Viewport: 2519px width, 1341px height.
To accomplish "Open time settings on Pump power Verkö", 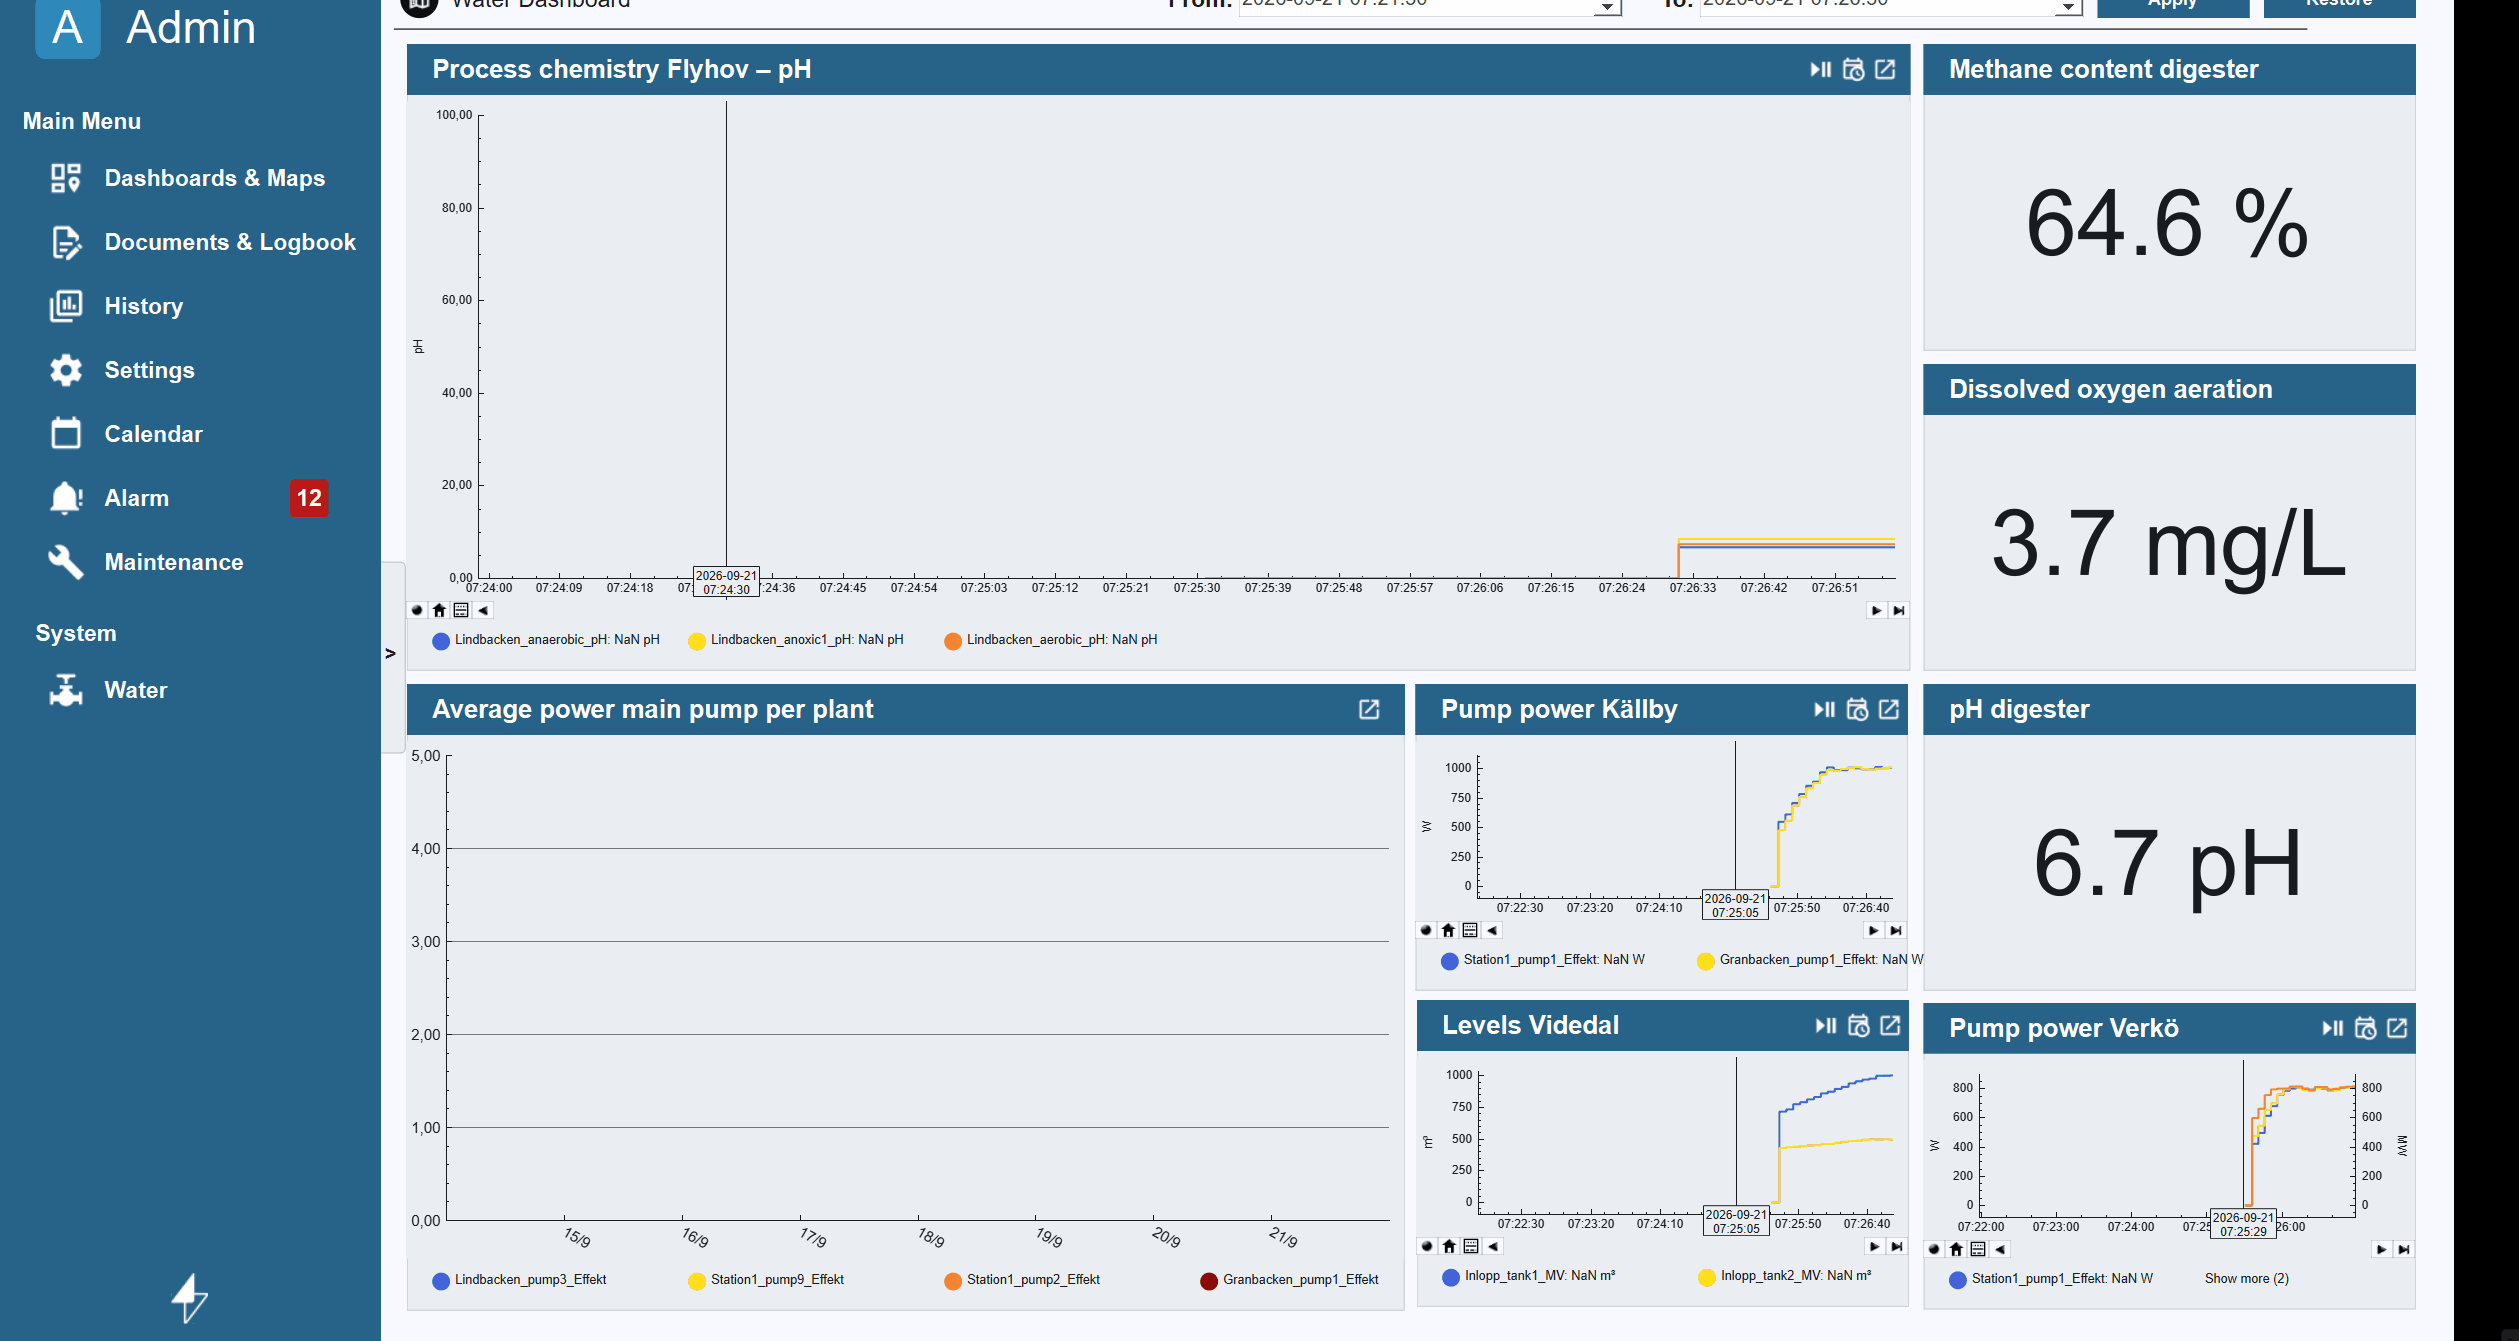I will (2366, 1029).
